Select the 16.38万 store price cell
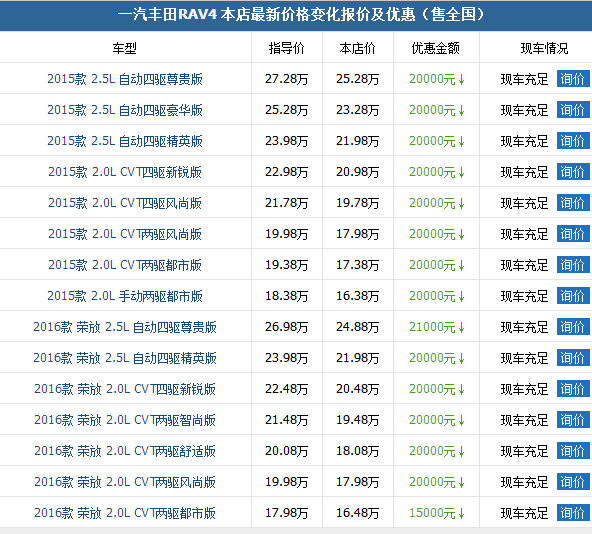Image resolution: width=592 pixels, height=534 pixels. click(x=358, y=296)
